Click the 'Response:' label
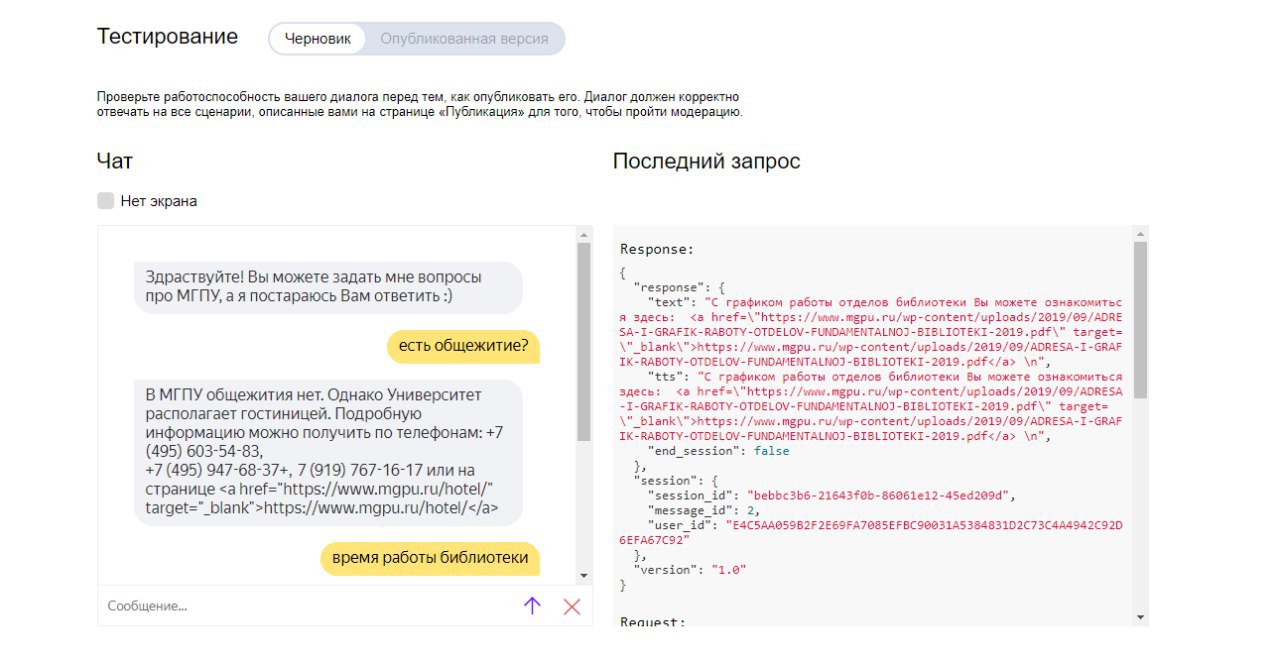This screenshot has height=660, width=1280. point(655,249)
